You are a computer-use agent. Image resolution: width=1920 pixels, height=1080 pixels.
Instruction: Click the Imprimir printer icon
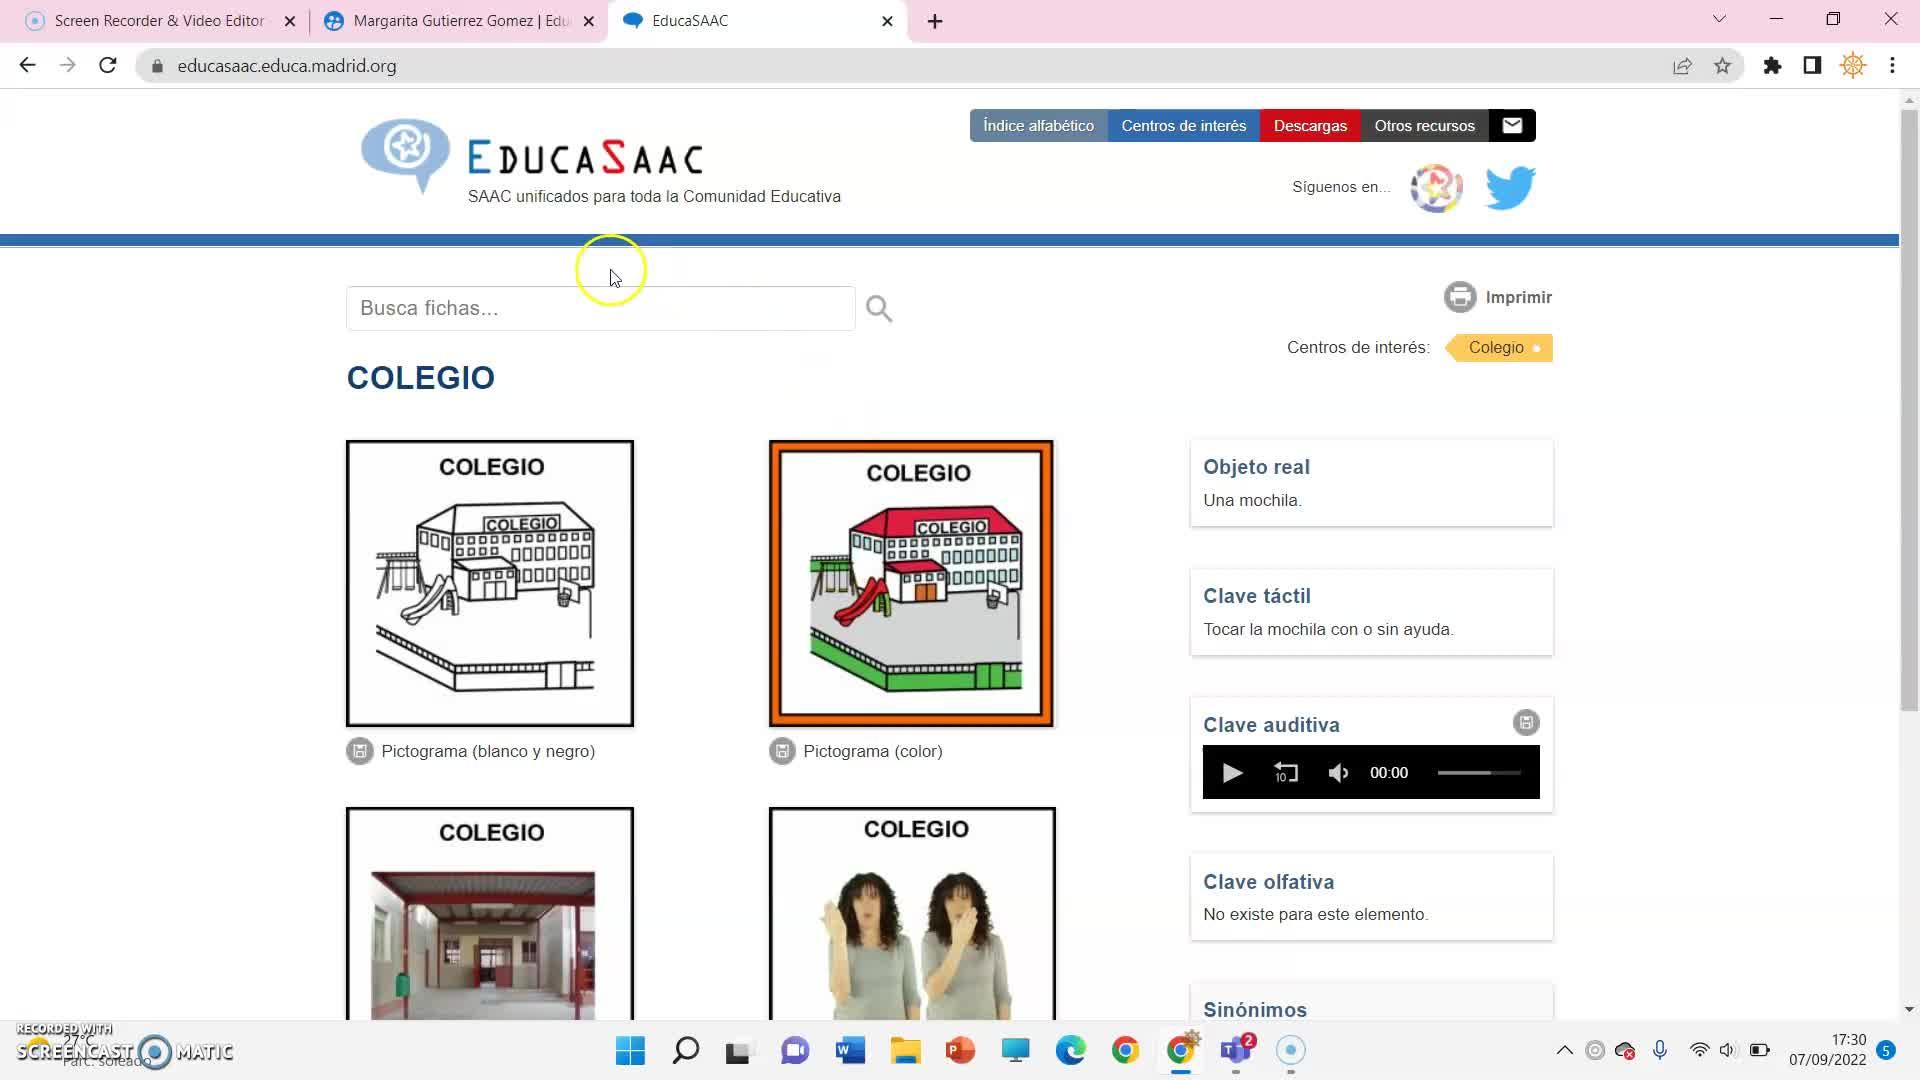click(1459, 297)
